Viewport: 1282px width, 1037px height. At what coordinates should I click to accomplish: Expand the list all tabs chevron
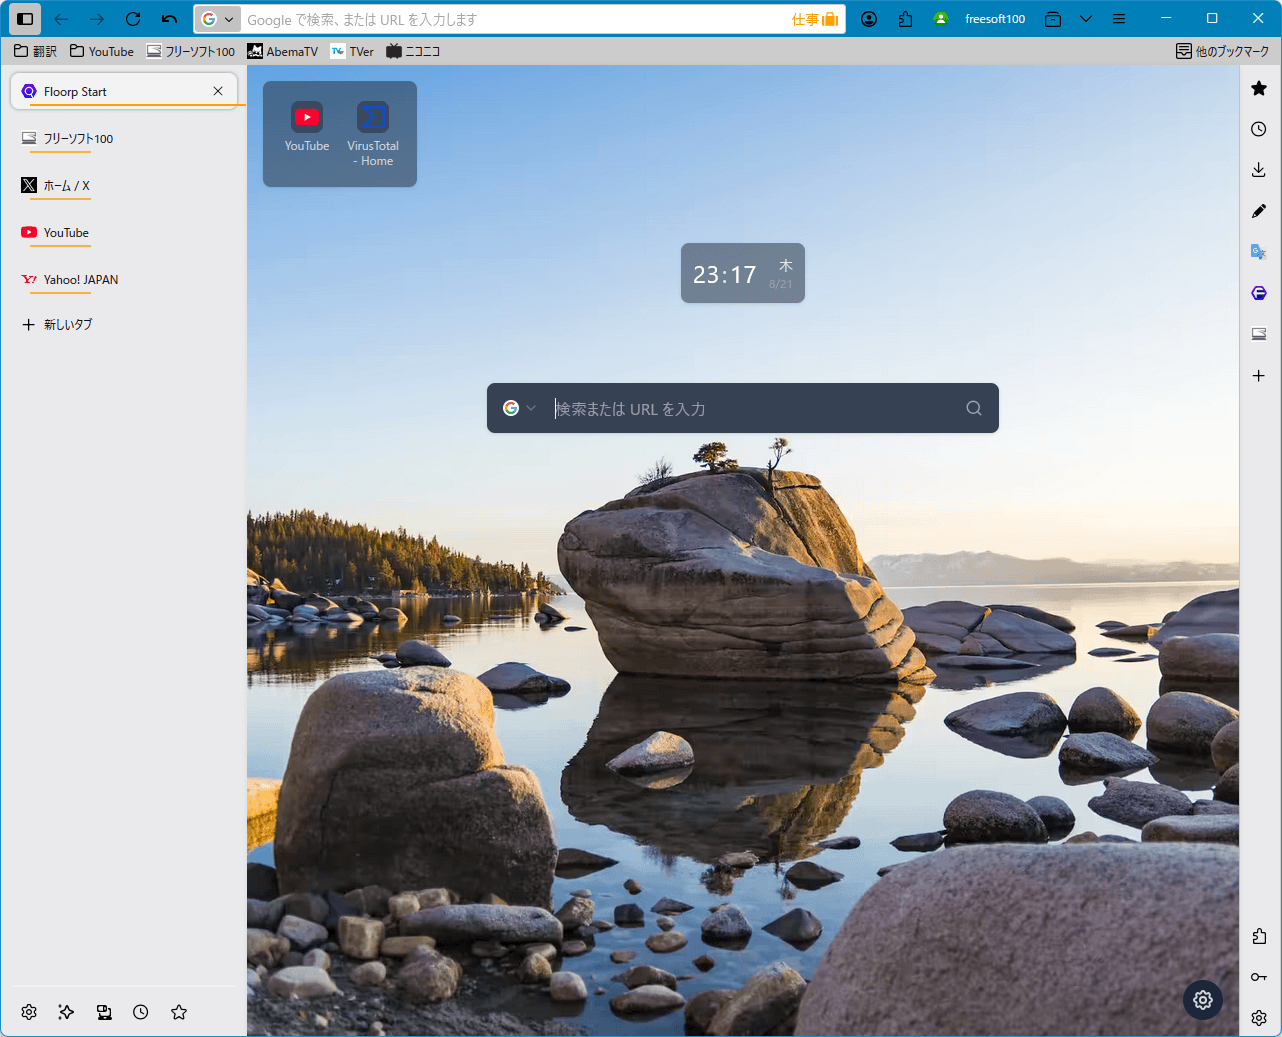[x=1086, y=19]
